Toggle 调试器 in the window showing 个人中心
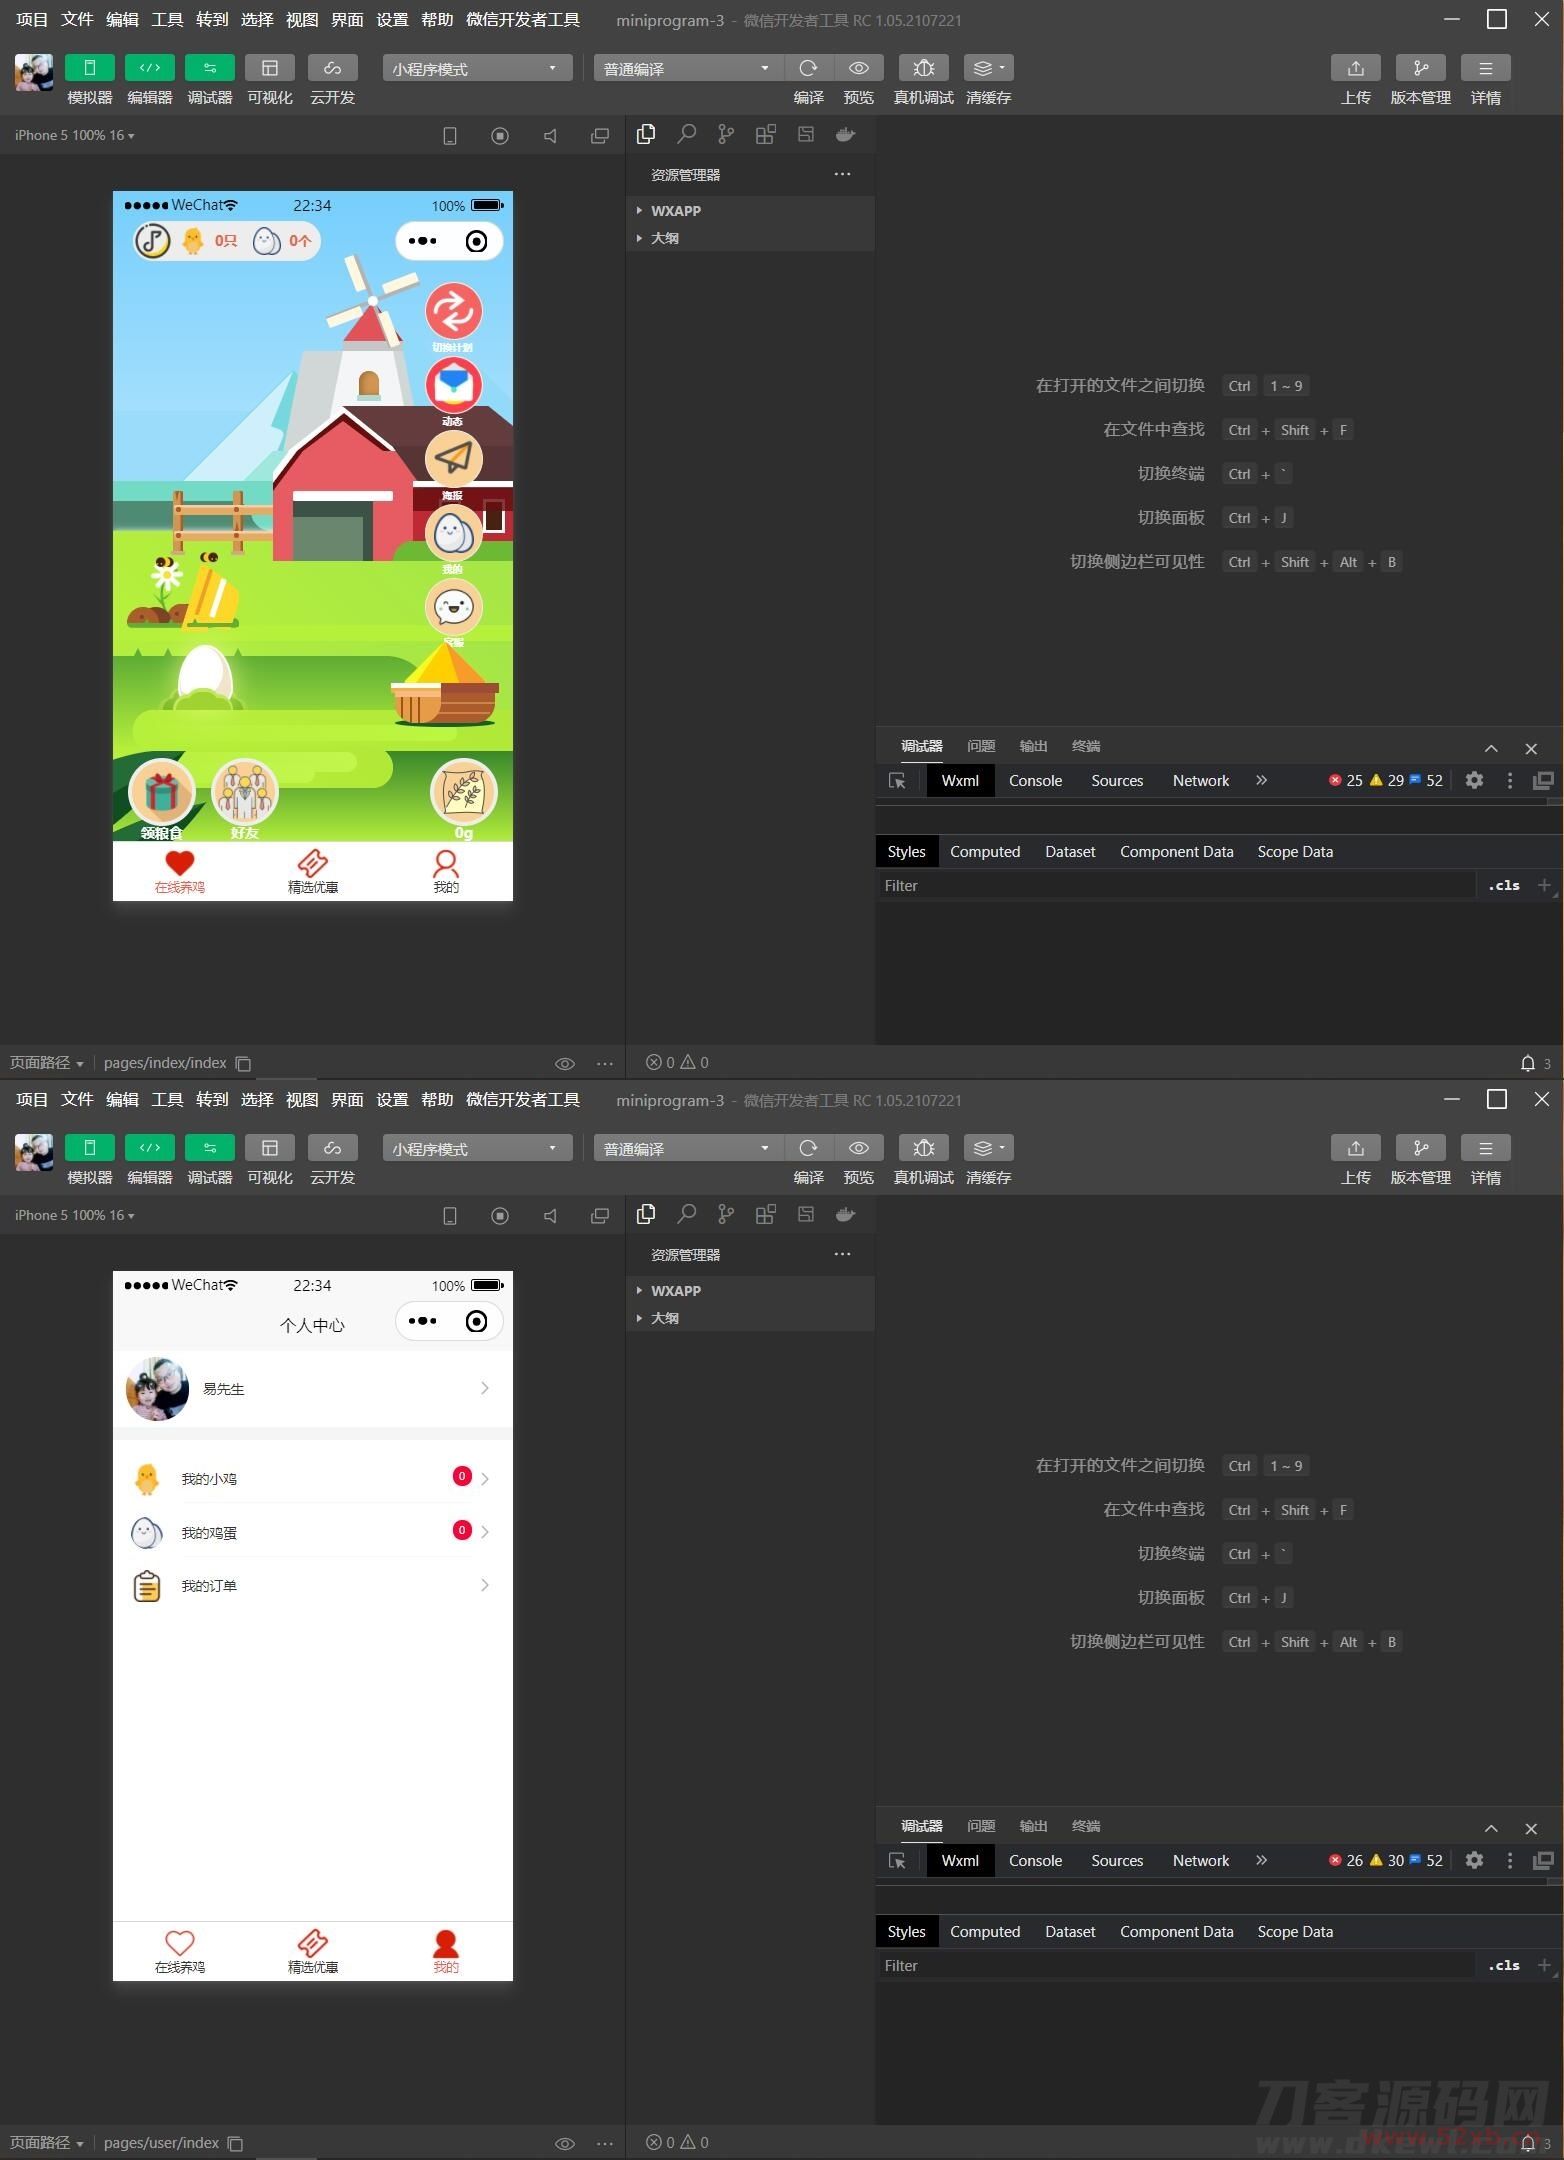This screenshot has width=1564, height=2160. (209, 1148)
